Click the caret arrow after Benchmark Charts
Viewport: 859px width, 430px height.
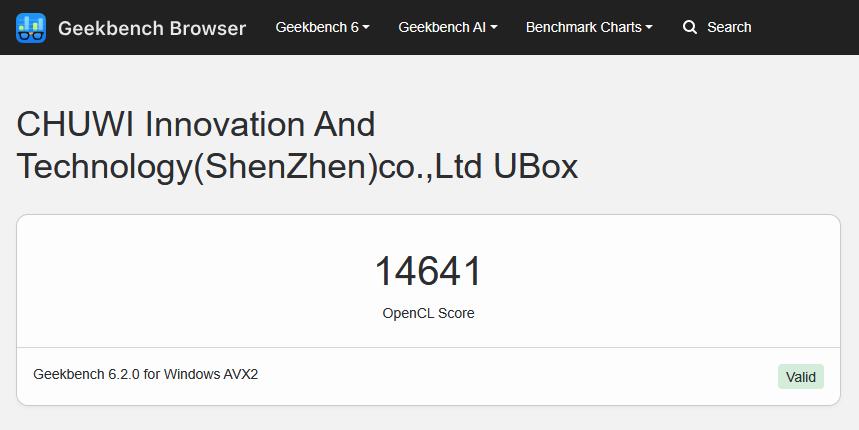649,28
